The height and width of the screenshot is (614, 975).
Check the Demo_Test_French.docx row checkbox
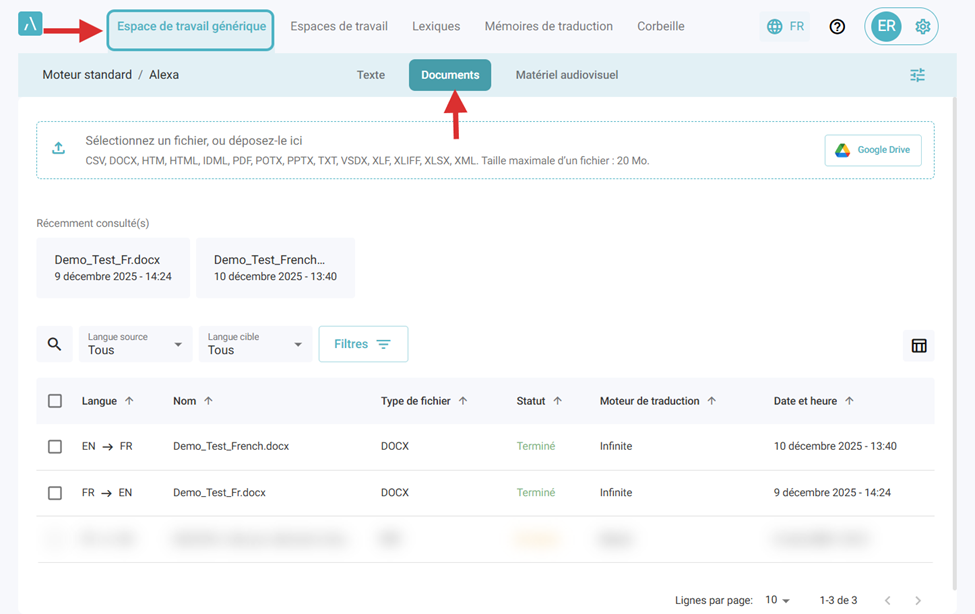click(55, 447)
